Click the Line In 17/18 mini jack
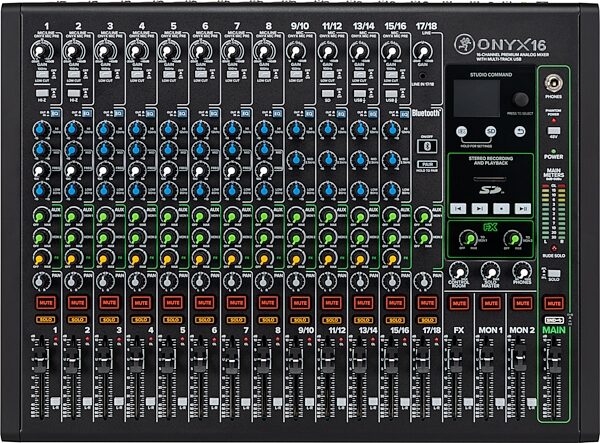Viewport: 600px width, 443px height. 422,76
